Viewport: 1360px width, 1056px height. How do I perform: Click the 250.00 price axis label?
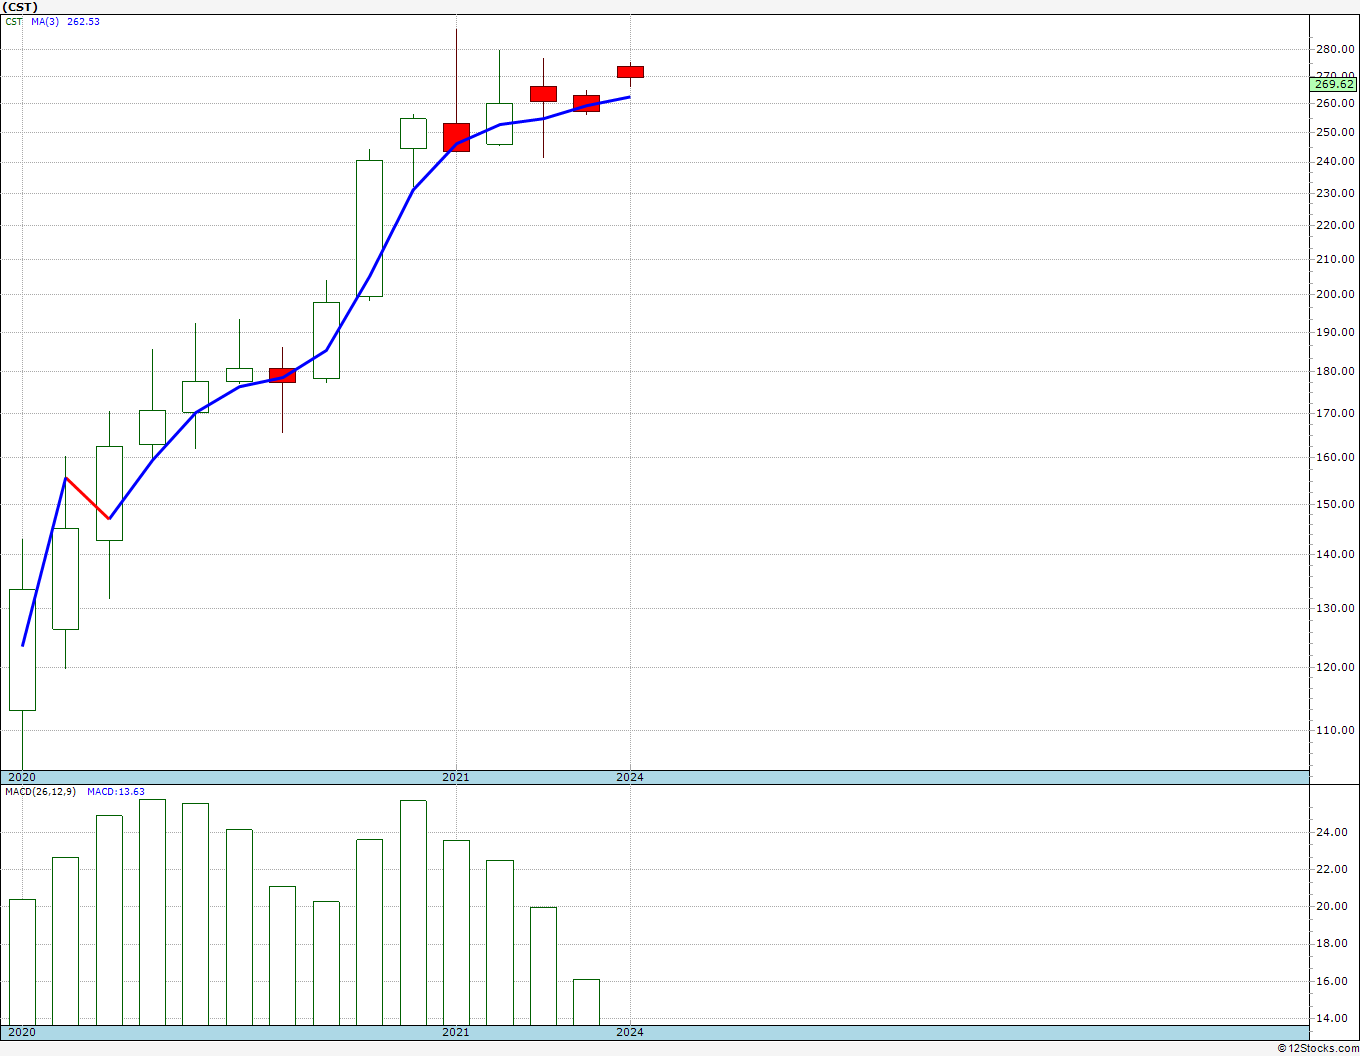pos(1335,132)
